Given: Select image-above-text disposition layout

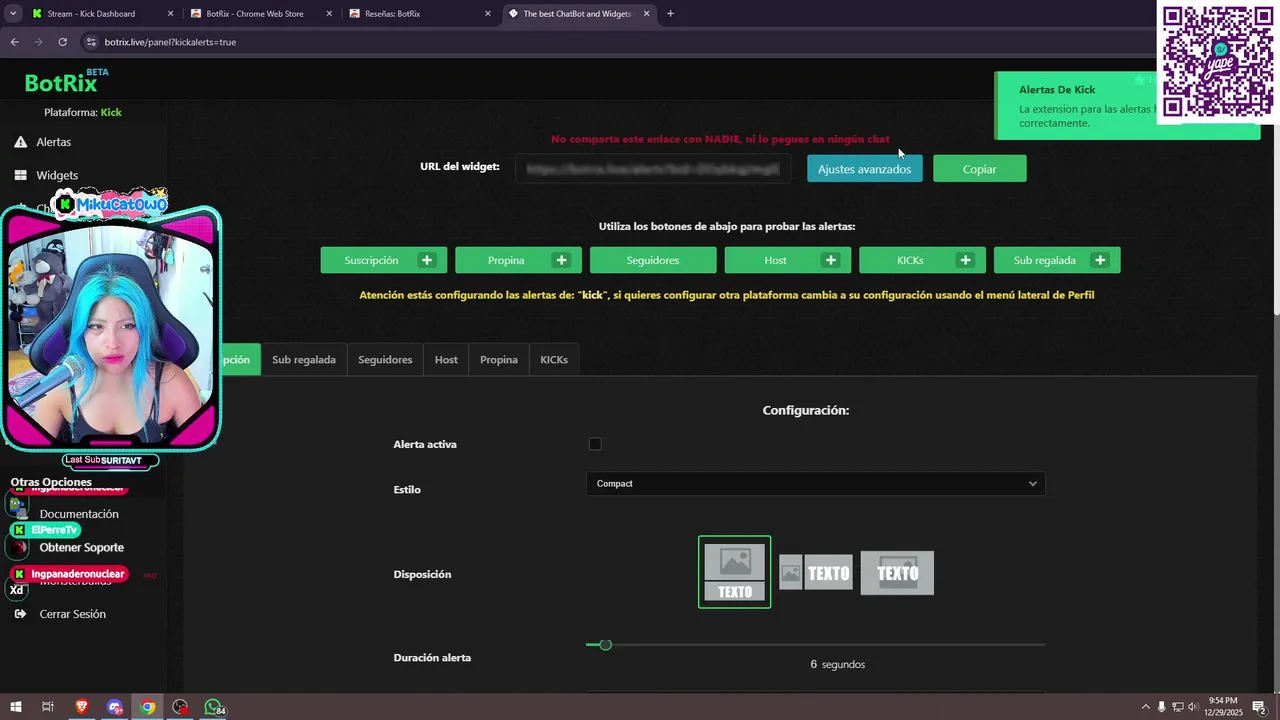Looking at the screenshot, I should pos(734,572).
